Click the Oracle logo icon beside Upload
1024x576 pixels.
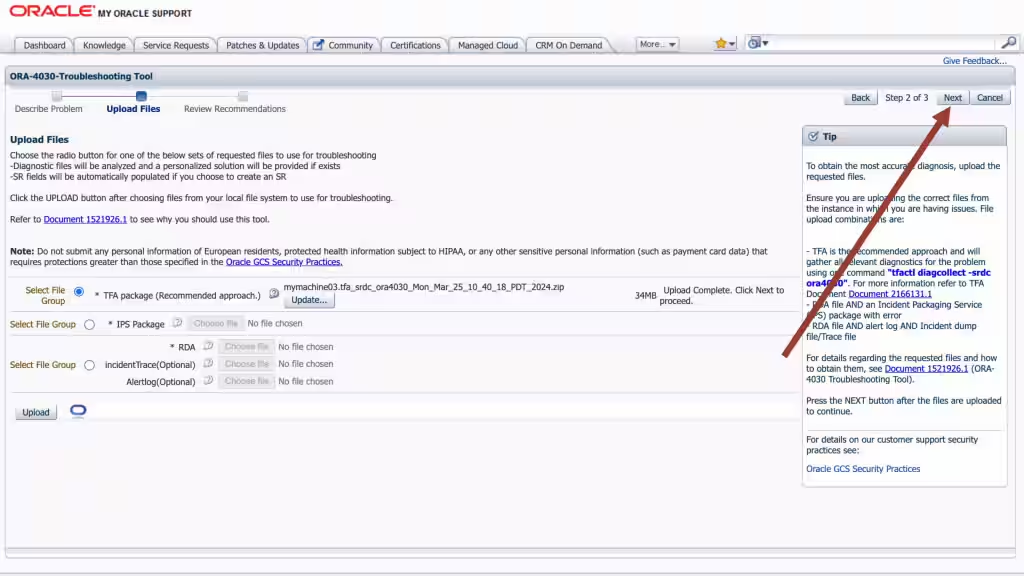[x=78, y=411]
